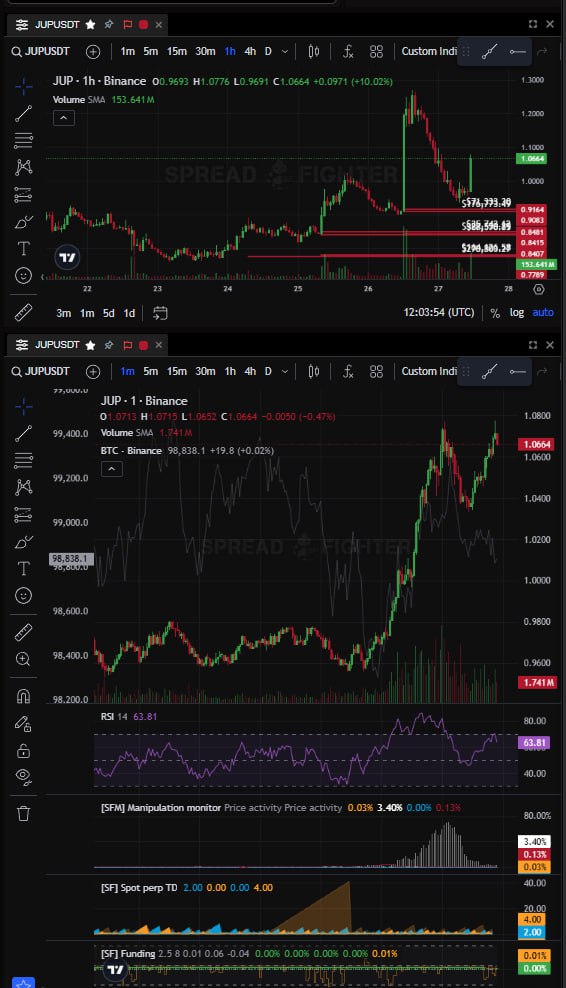This screenshot has width=566, height=988.
Task: Open symbol search JUPUSDT in lower chart toolbar
Action: (x=40, y=372)
